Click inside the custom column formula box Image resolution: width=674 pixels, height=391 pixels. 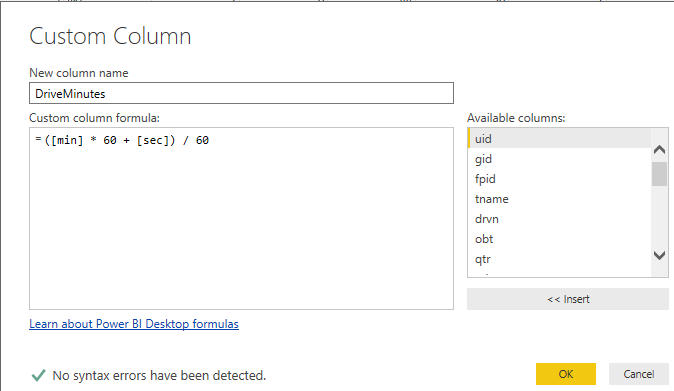coord(241,218)
